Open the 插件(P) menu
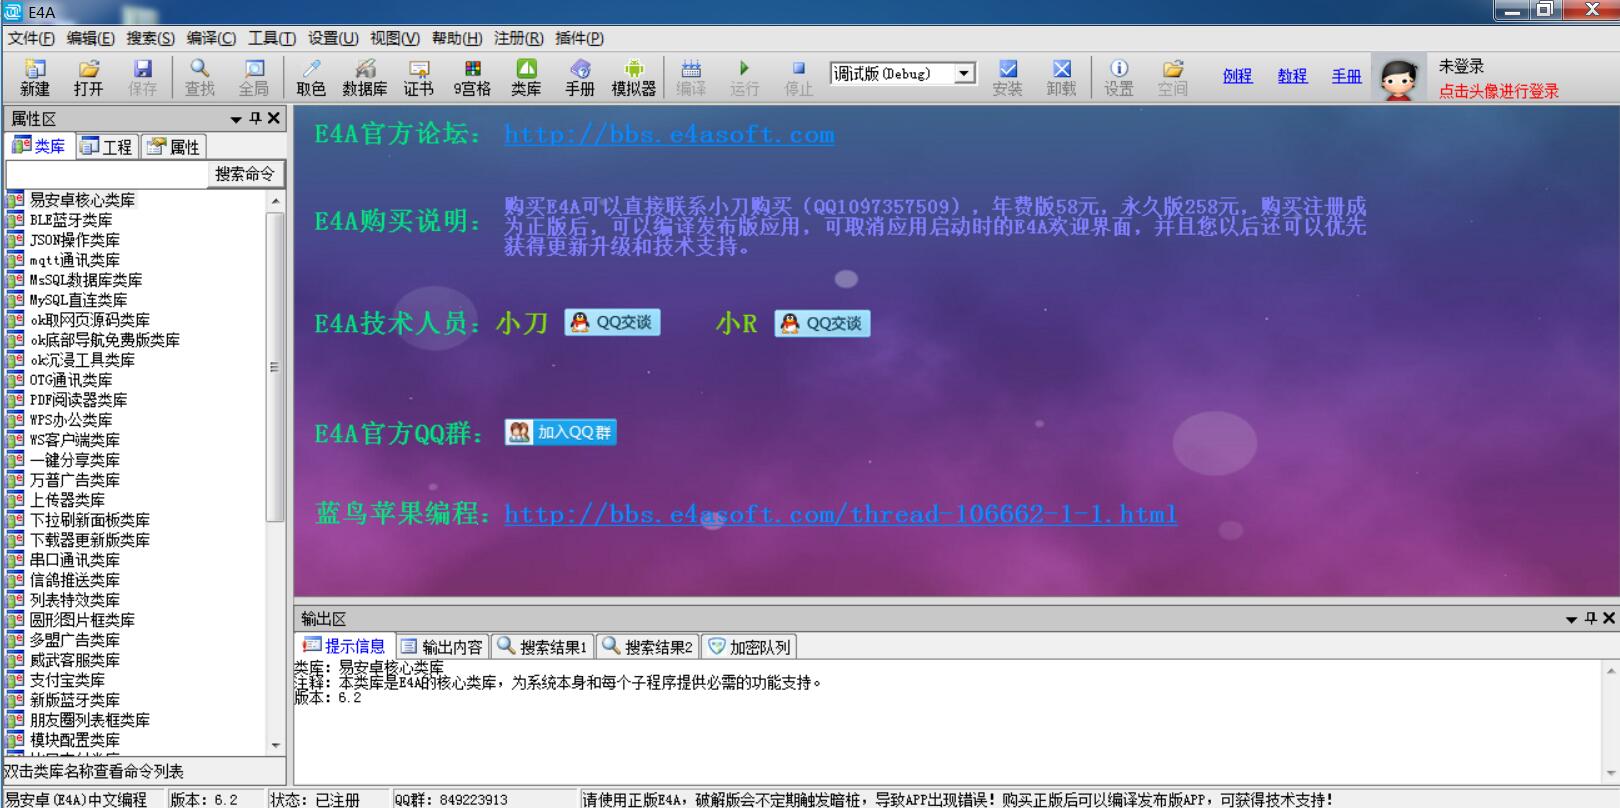The height and width of the screenshot is (808, 1620). click(579, 38)
